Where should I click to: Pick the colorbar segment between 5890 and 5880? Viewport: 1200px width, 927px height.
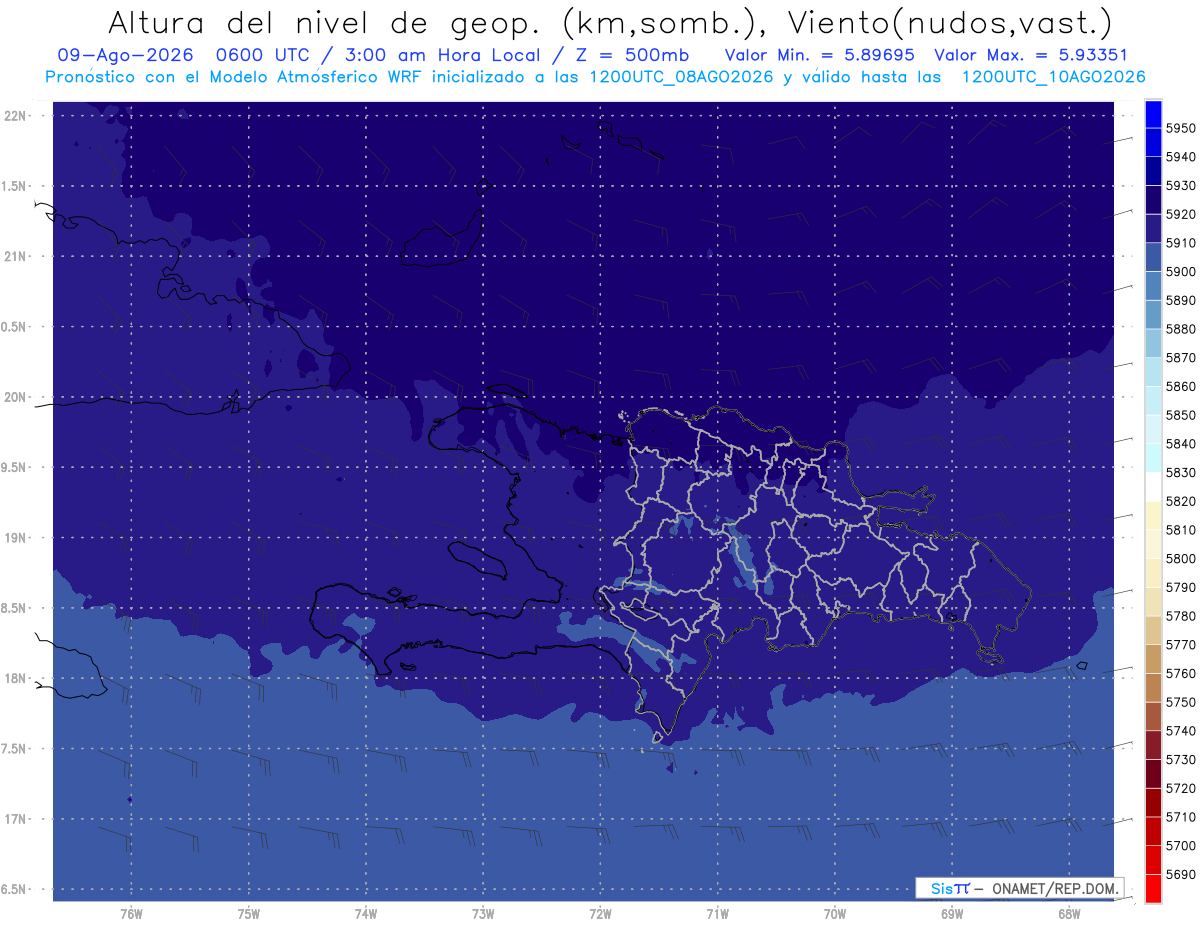pos(1153,314)
